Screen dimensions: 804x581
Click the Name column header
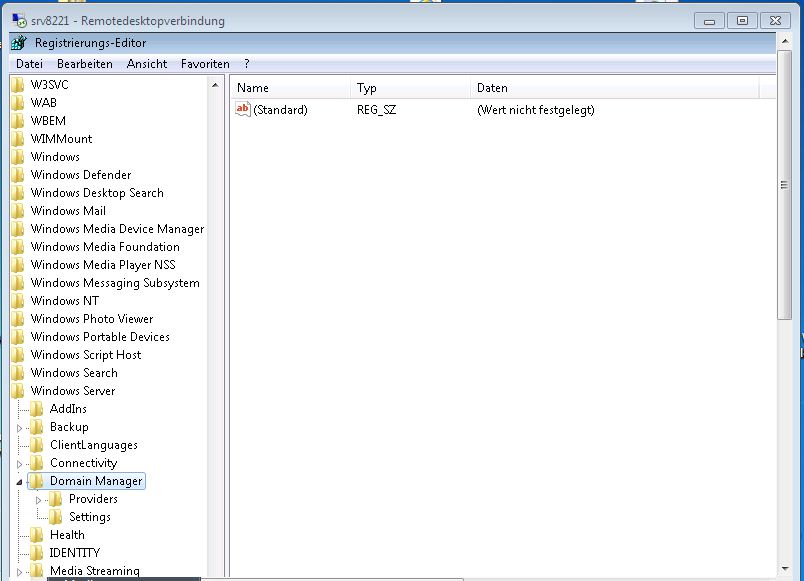click(x=290, y=88)
